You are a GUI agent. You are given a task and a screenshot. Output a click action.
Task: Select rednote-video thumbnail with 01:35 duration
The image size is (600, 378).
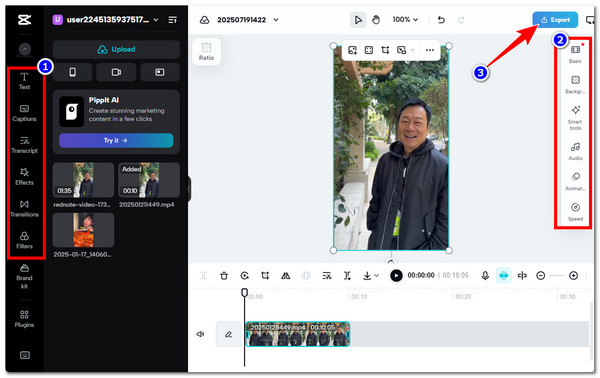83,180
